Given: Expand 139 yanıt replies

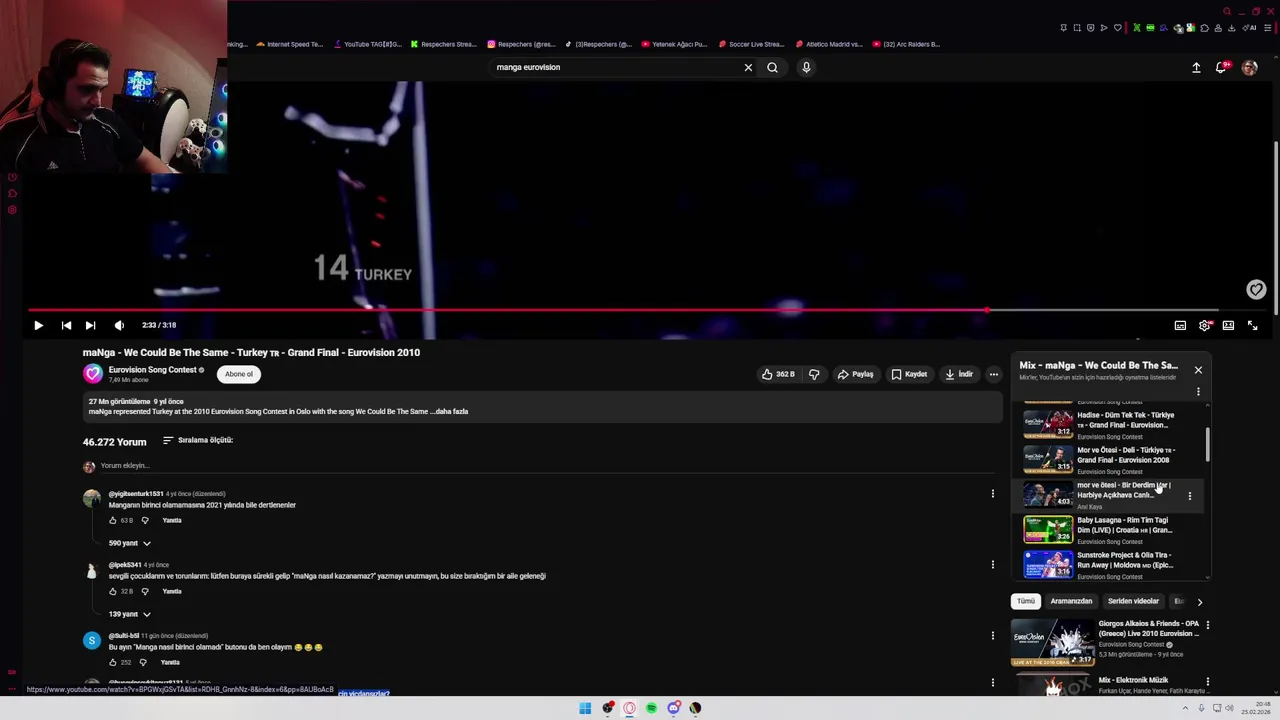Looking at the screenshot, I should click(x=130, y=614).
